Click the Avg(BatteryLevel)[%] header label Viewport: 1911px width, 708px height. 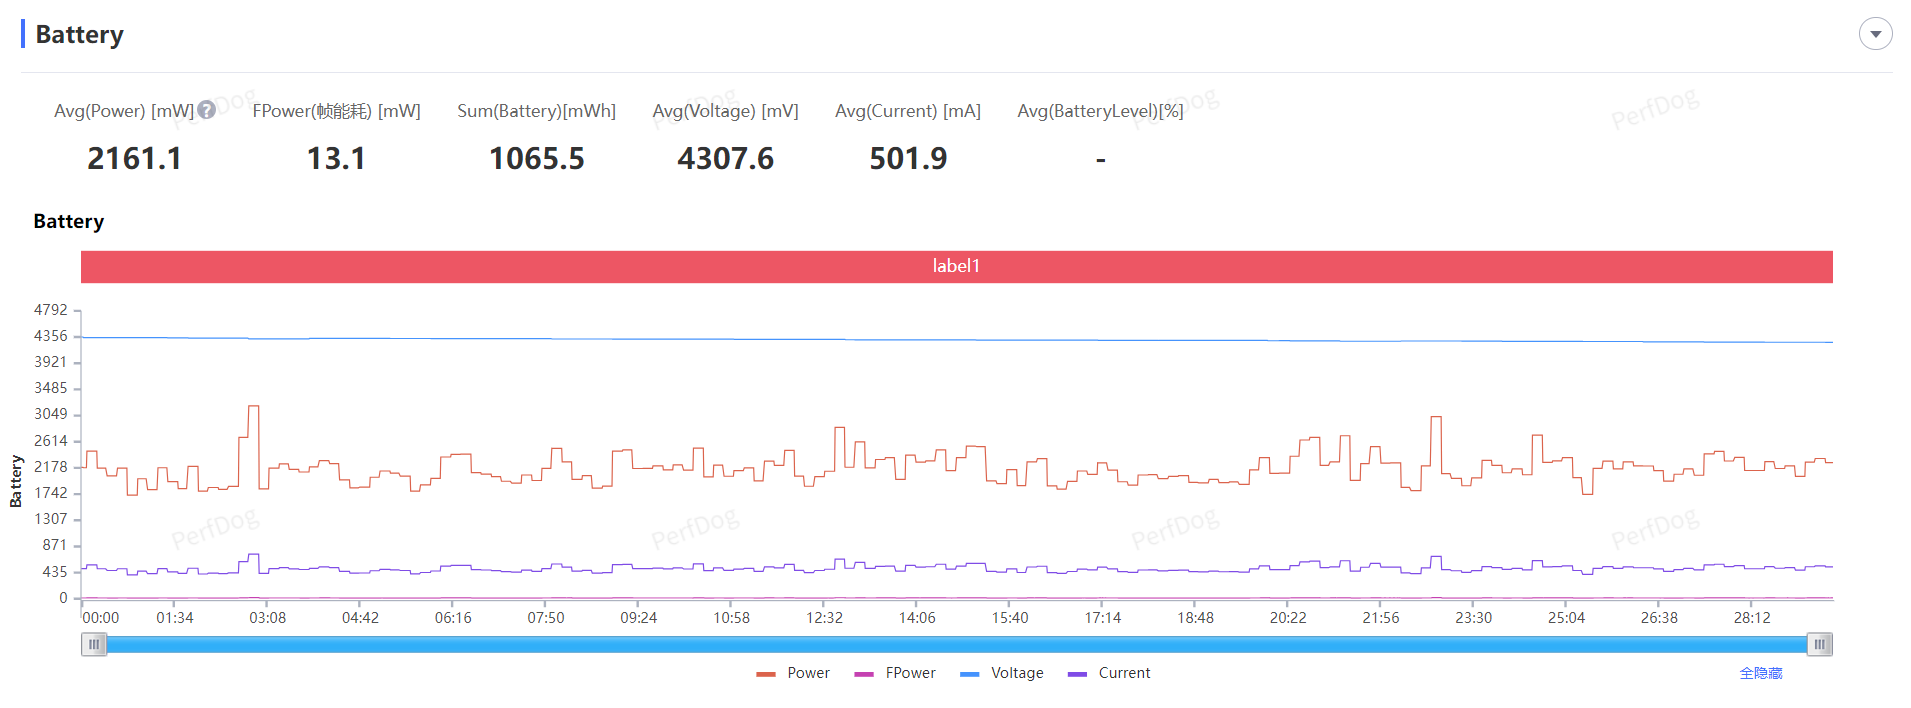(1100, 111)
